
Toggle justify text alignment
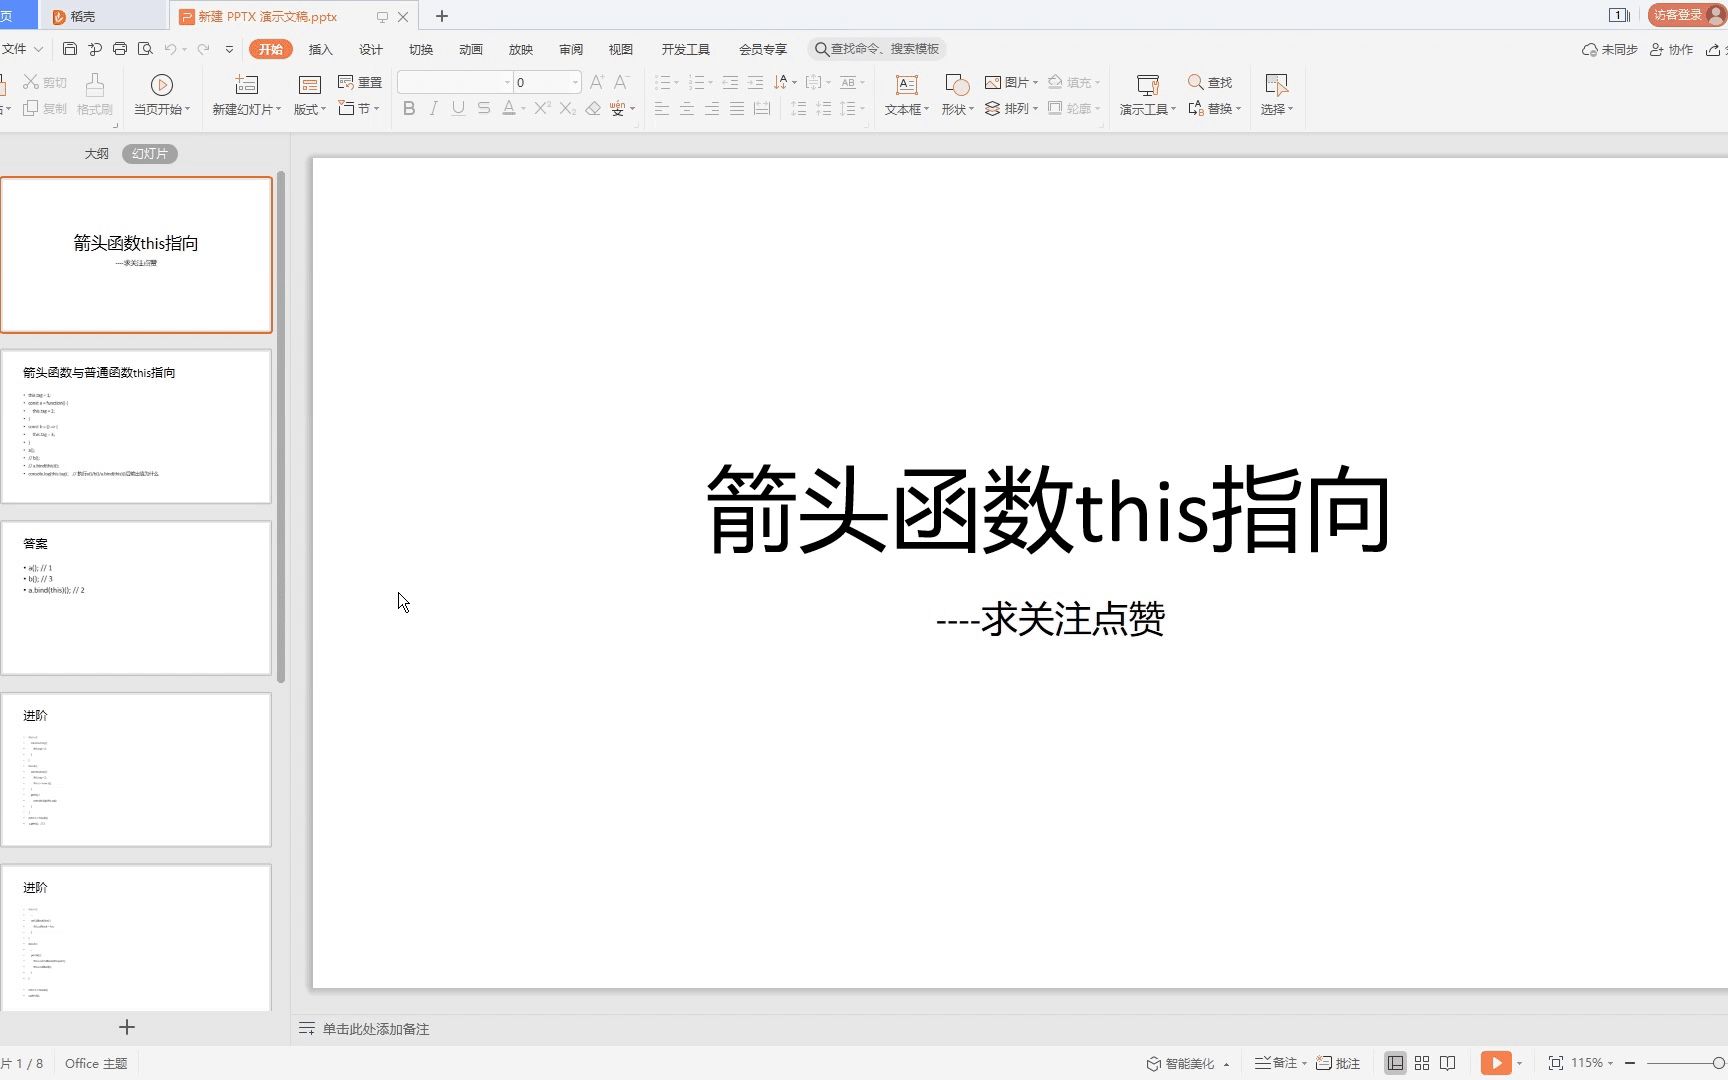pos(737,108)
